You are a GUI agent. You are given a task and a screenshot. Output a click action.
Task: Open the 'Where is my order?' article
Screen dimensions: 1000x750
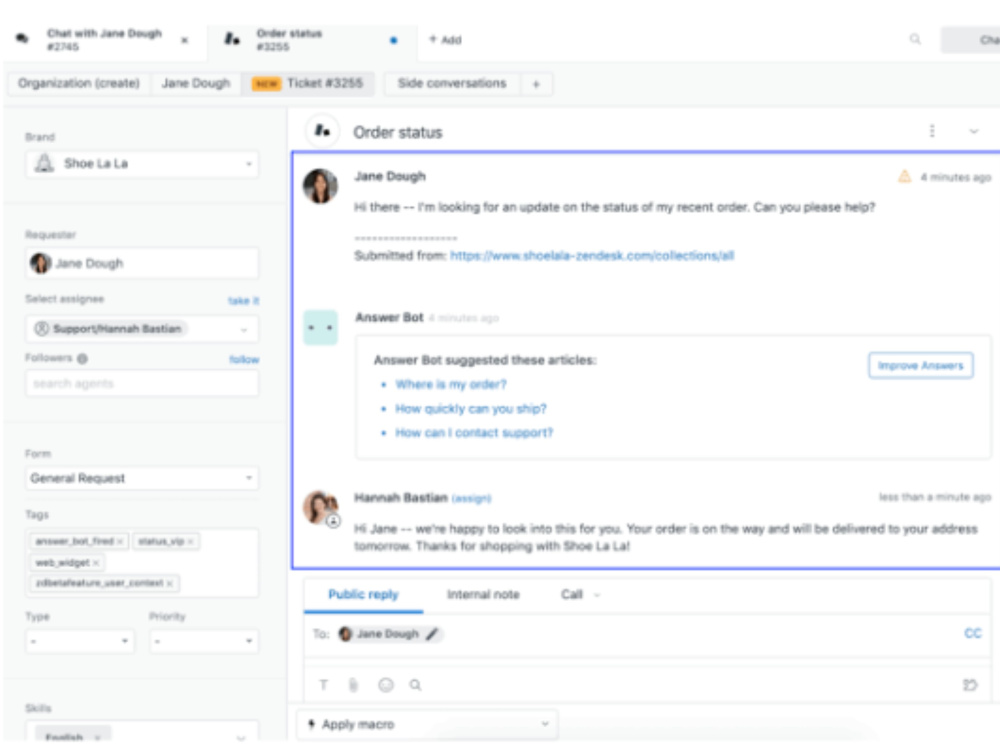tap(450, 385)
